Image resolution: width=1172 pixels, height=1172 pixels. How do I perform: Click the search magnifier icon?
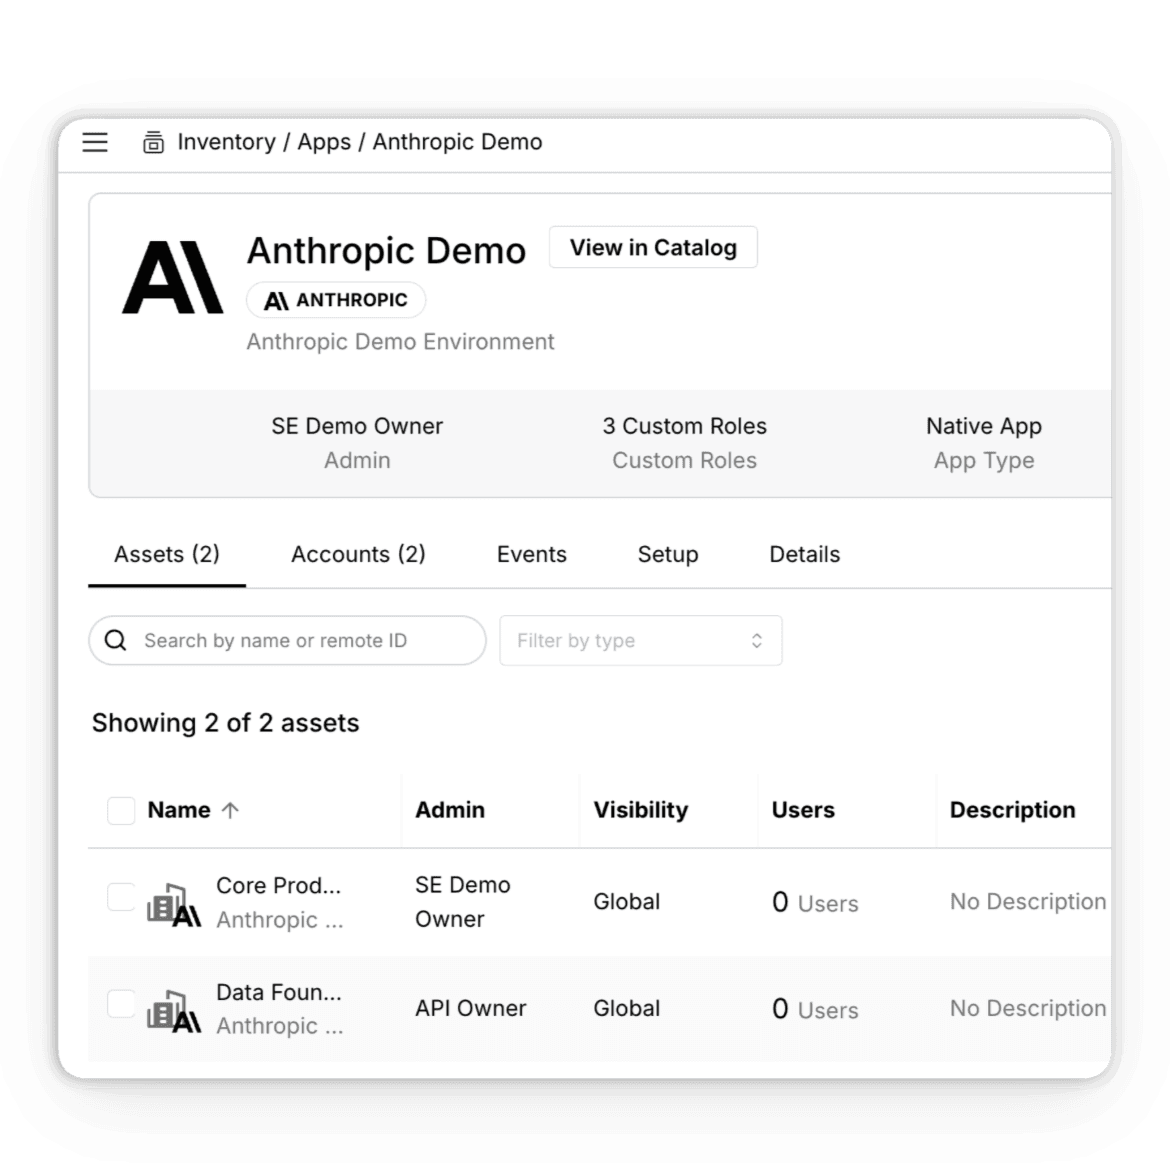(115, 641)
